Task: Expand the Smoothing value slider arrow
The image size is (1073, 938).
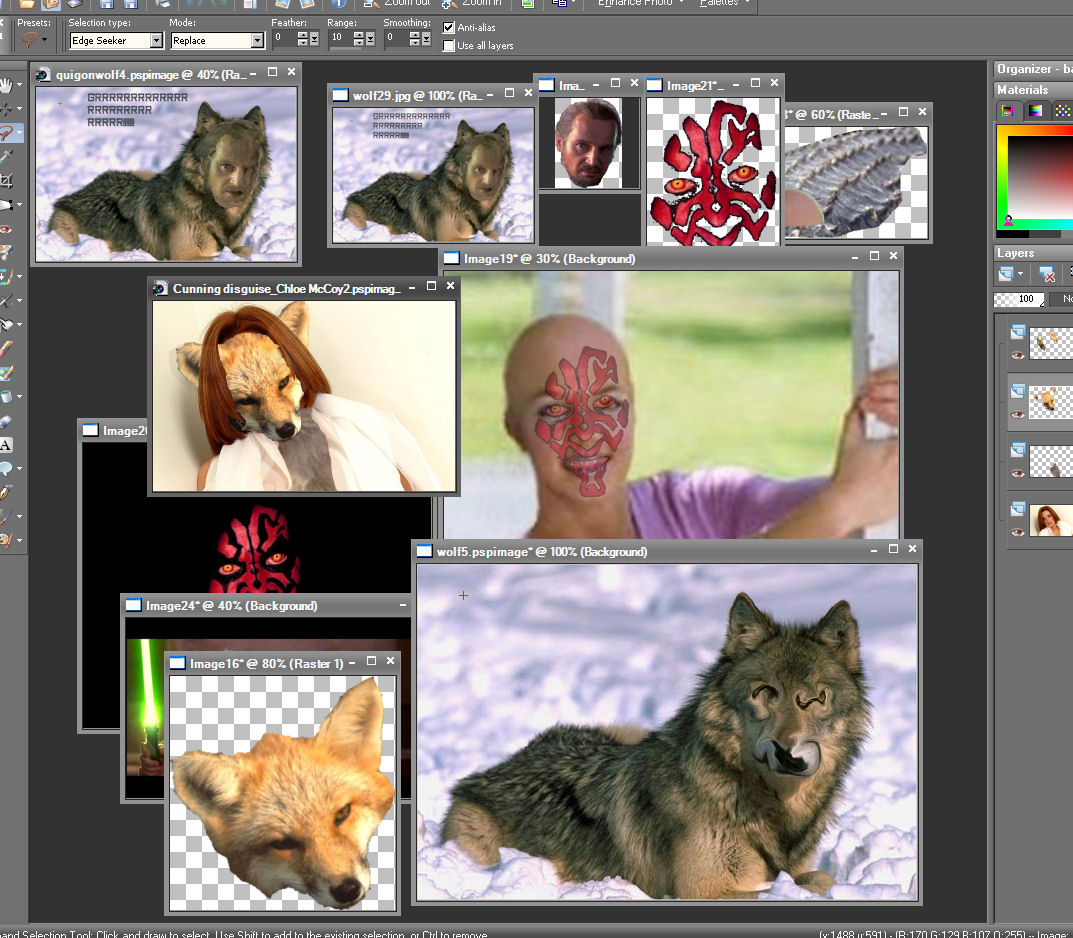Action: [426, 39]
